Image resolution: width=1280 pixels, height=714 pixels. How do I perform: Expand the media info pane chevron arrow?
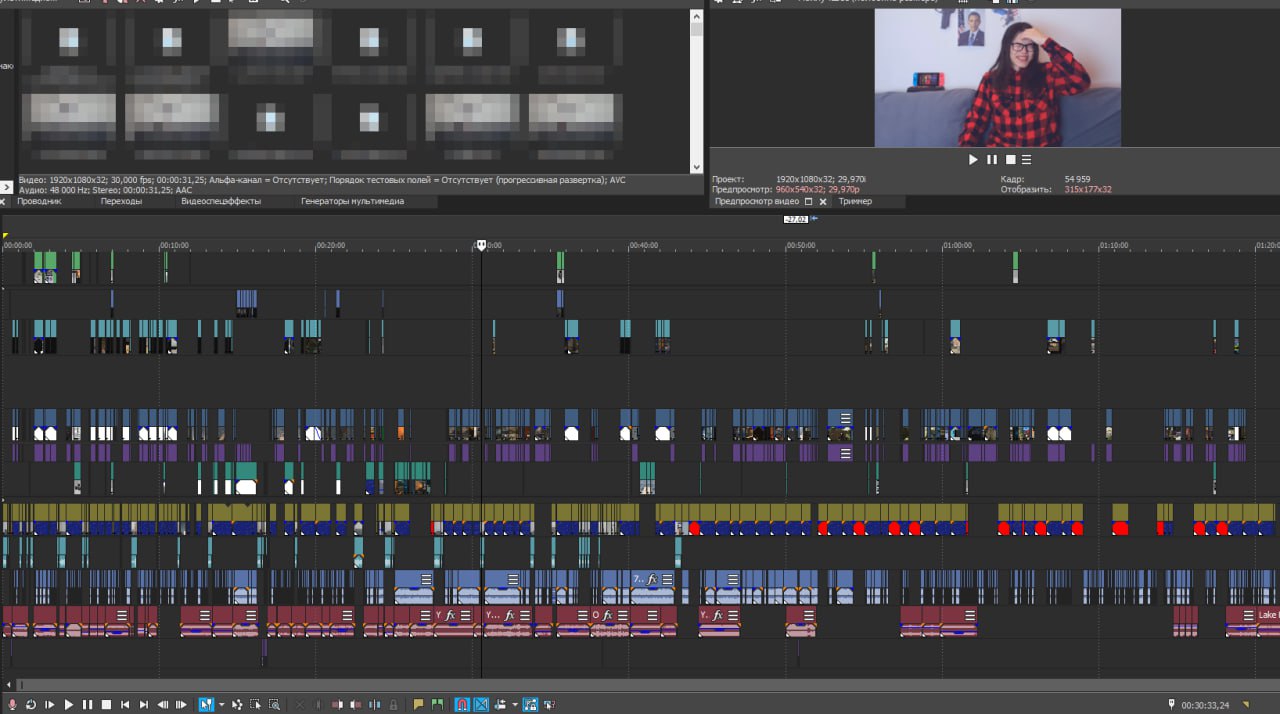point(6,187)
